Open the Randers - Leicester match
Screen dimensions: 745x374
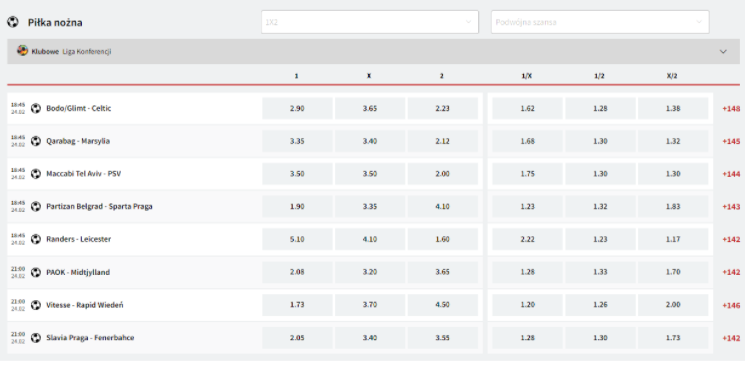click(78, 239)
